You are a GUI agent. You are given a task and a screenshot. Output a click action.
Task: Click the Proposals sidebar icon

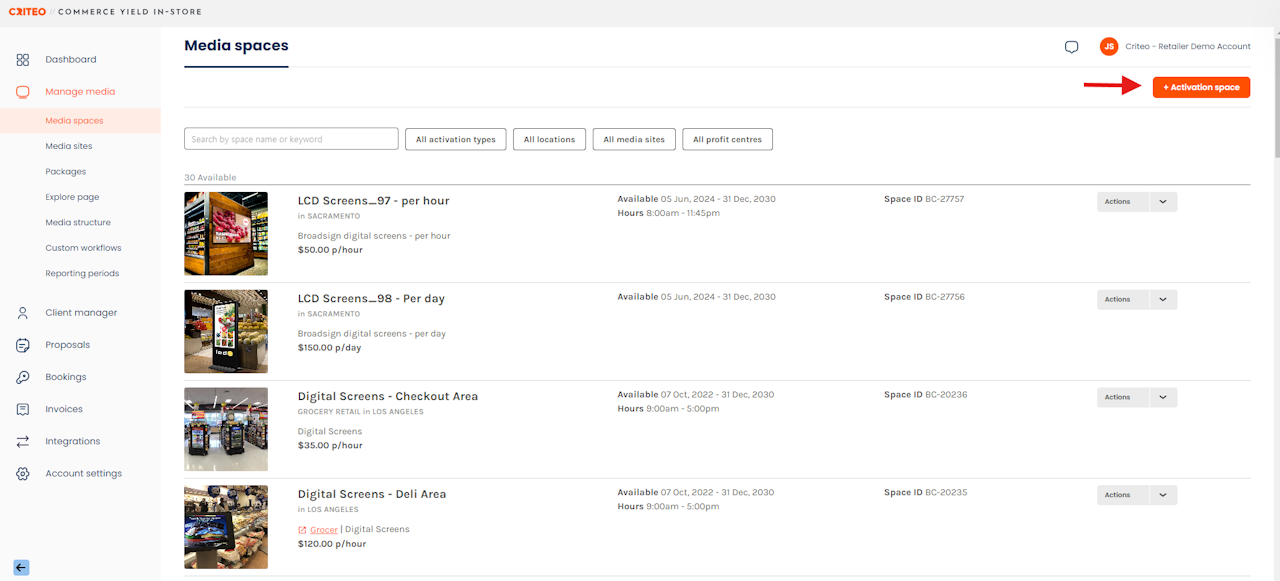tap(23, 345)
